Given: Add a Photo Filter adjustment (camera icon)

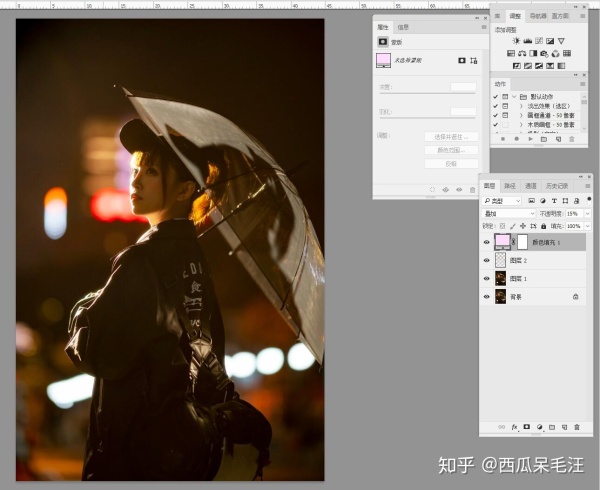Looking at the screenshot, I should (544, 53).
